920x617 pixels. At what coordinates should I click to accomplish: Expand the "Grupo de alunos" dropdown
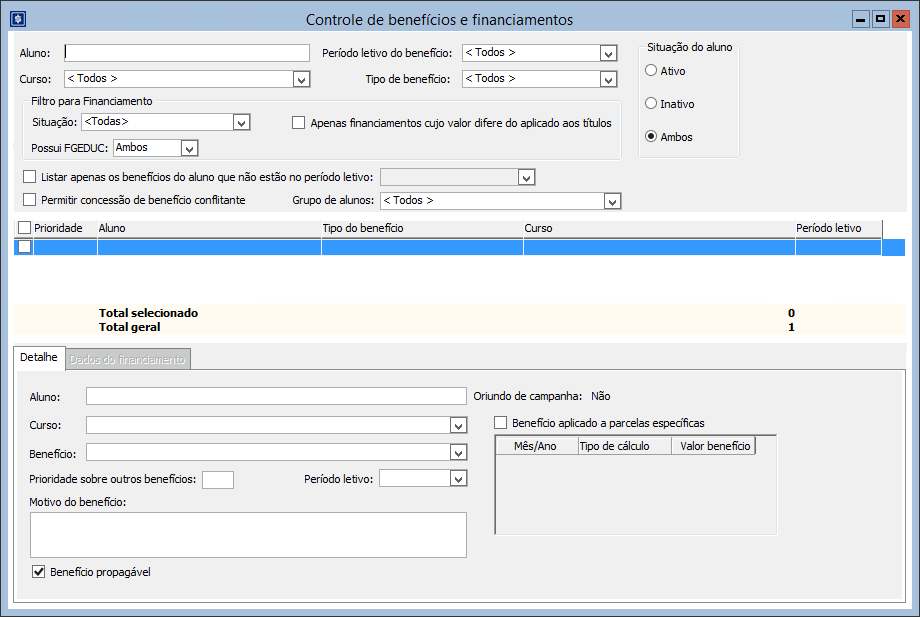click(x=611, y=200)
